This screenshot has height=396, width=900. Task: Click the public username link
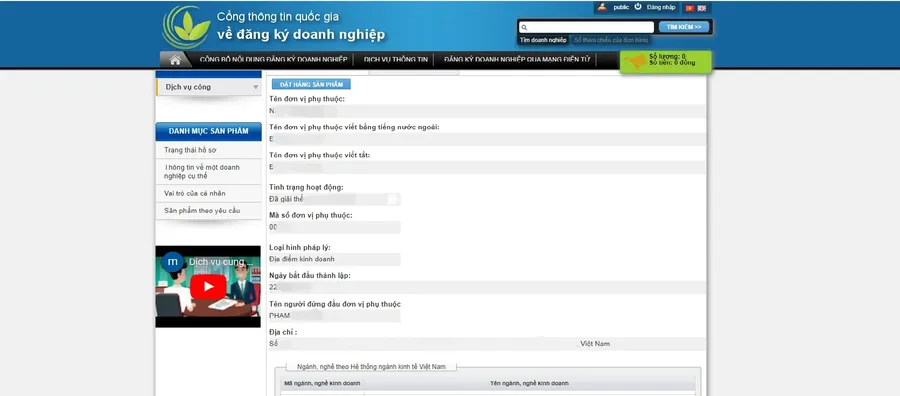[621, 7]
